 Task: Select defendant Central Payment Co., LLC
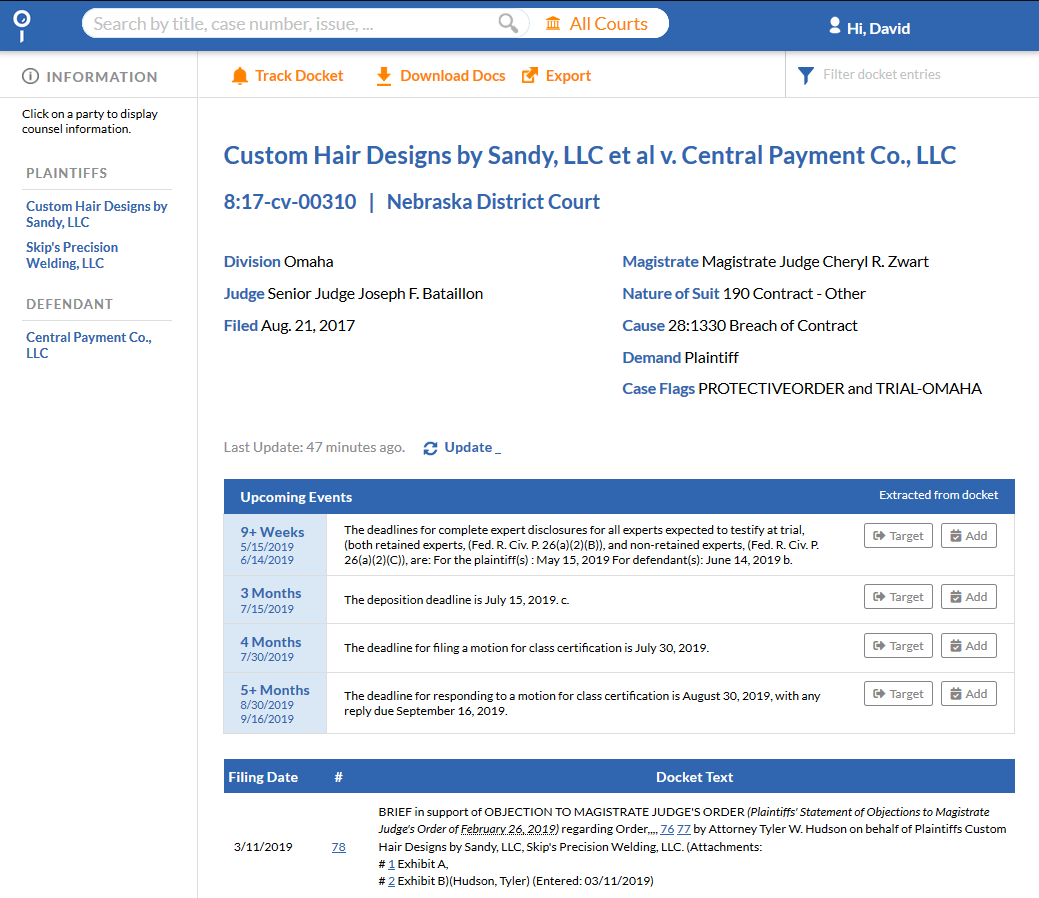[88, 345]
